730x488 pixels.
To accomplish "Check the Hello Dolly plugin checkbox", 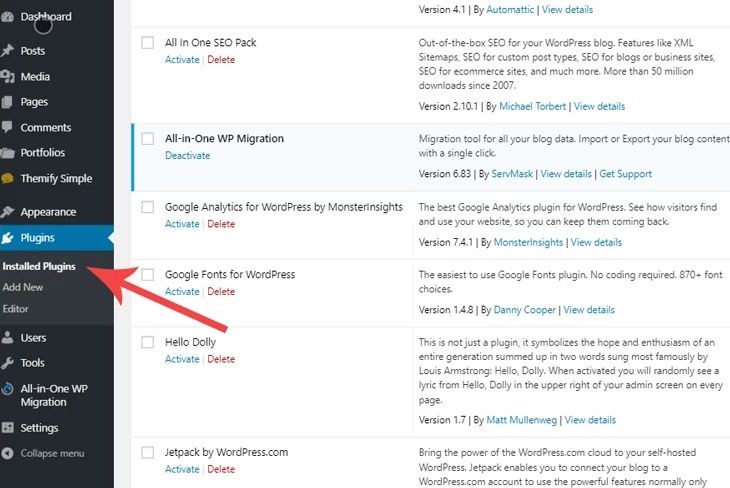I will pyautogui.click(x=148, y=342).
